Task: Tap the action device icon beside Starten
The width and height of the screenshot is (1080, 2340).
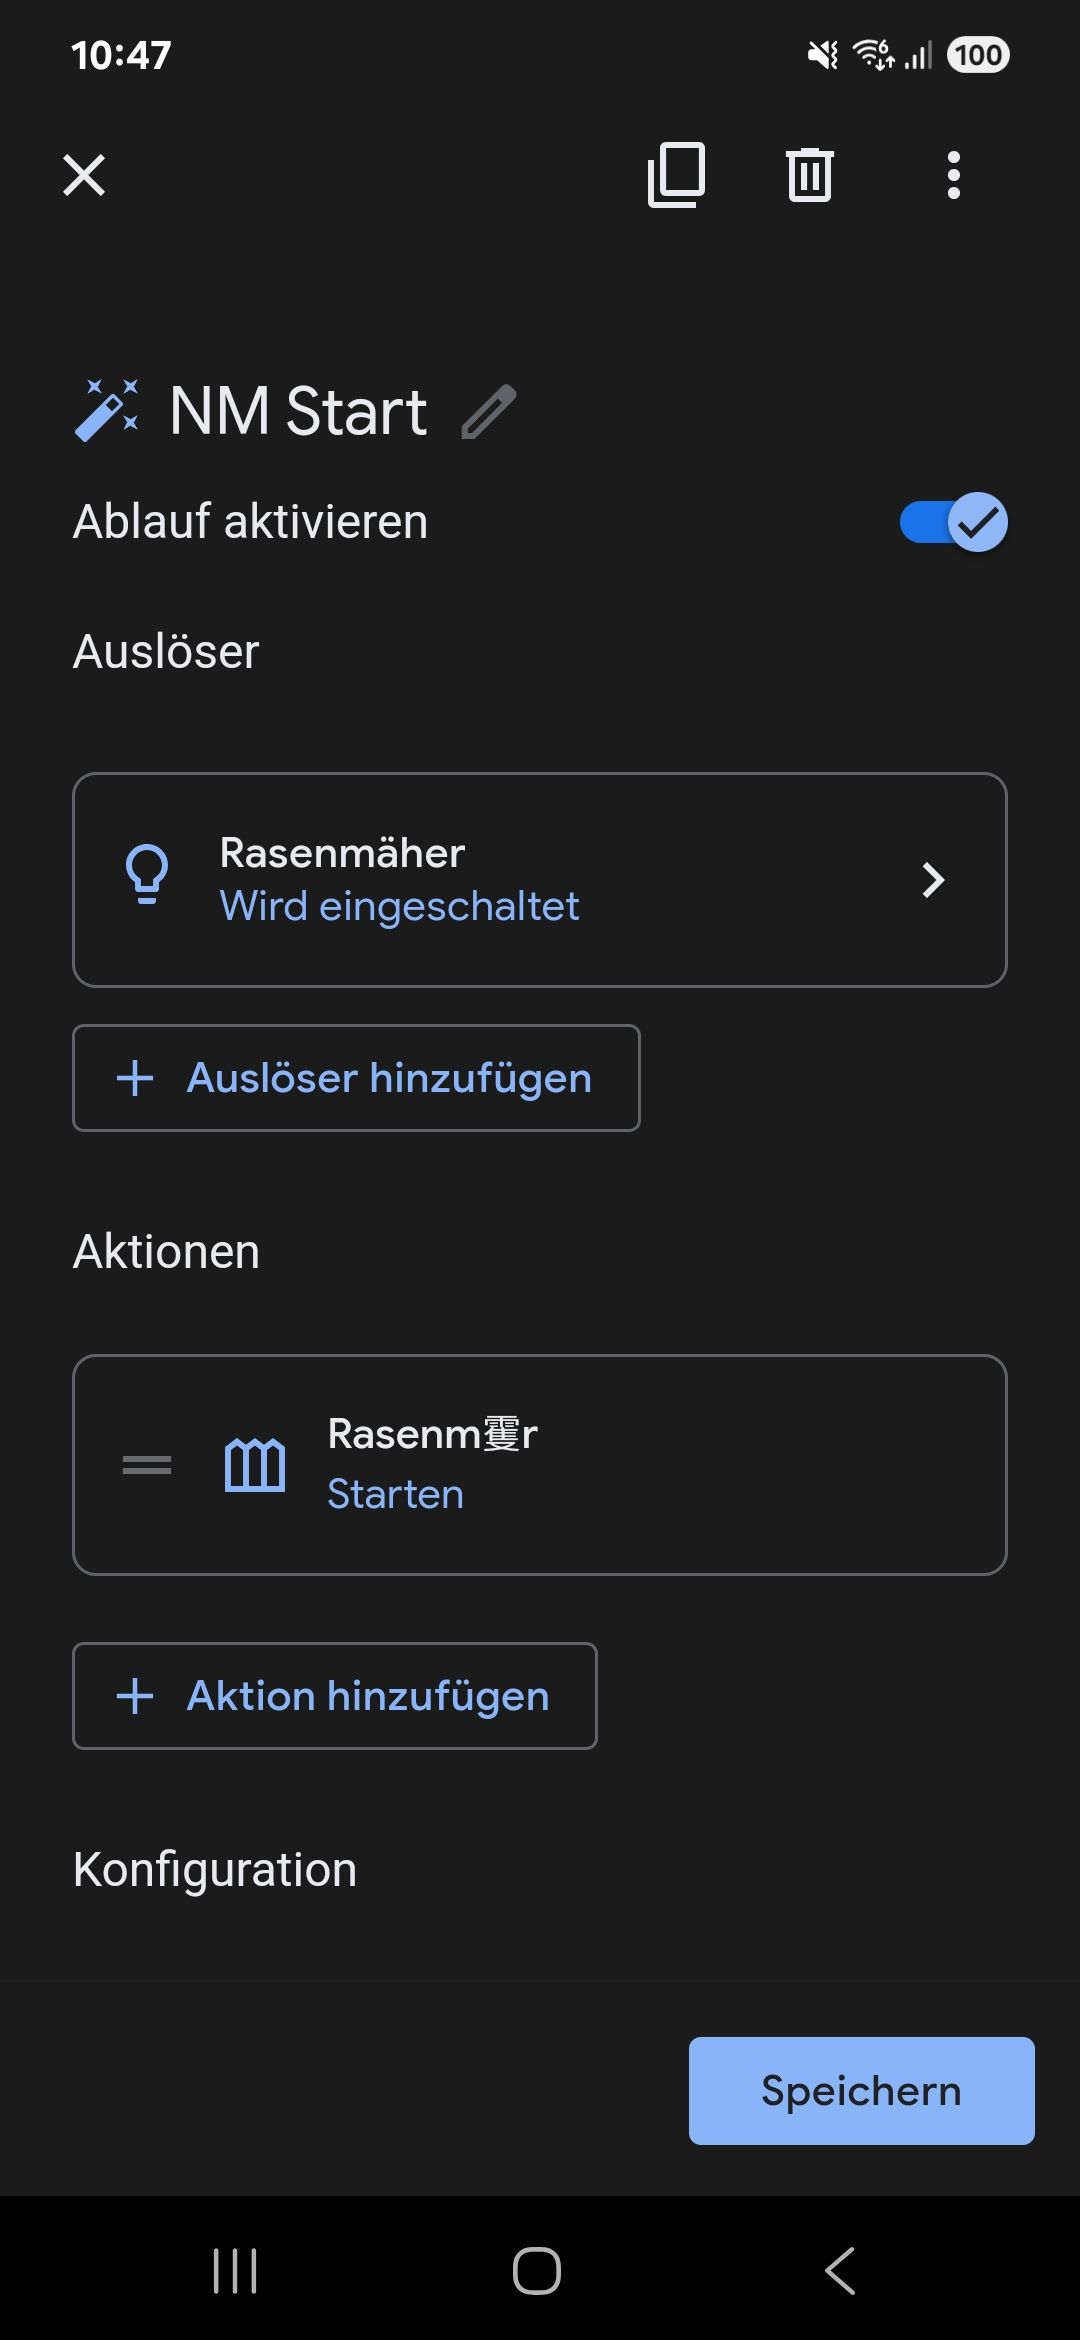Action: pyautogui.click(x=255, y=1465)
